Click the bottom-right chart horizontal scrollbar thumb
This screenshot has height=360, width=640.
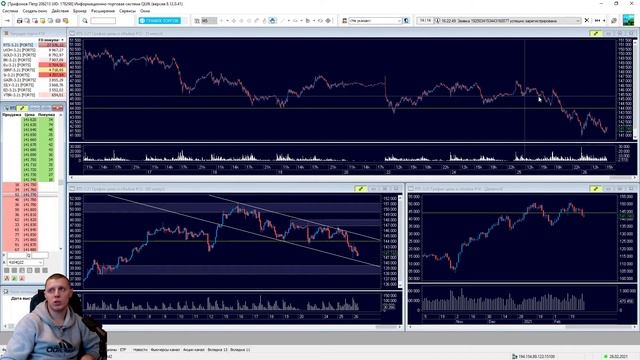pyautogui.click(x=598, y=327)
